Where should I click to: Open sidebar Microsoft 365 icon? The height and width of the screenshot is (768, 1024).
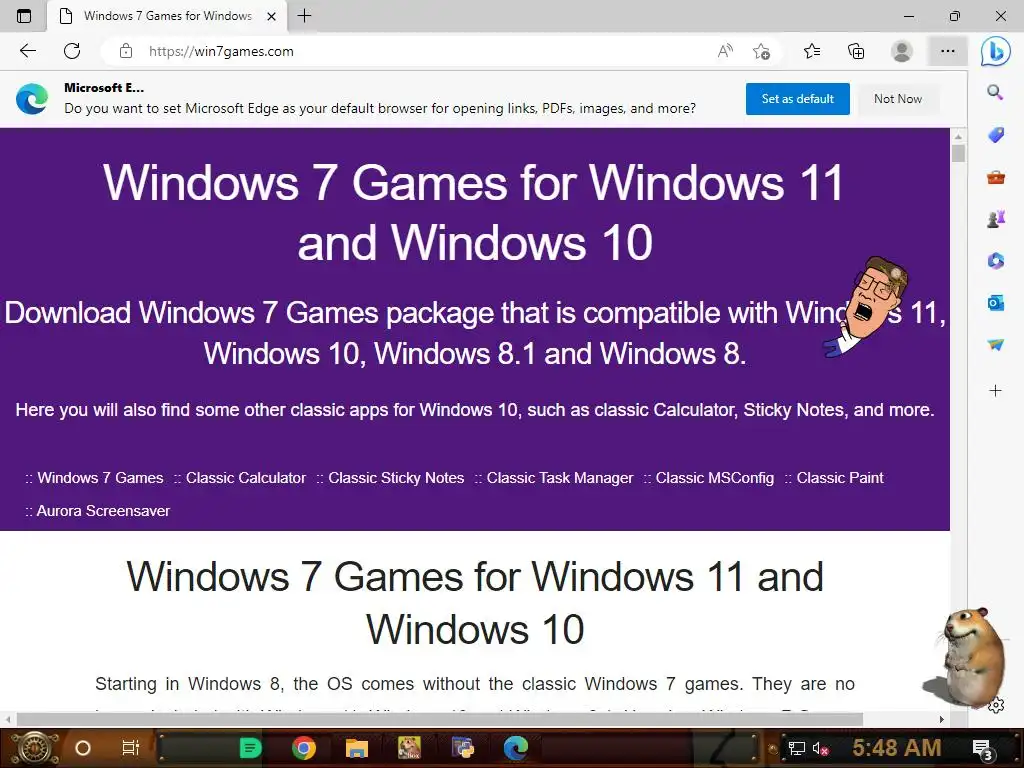(995, 261)
